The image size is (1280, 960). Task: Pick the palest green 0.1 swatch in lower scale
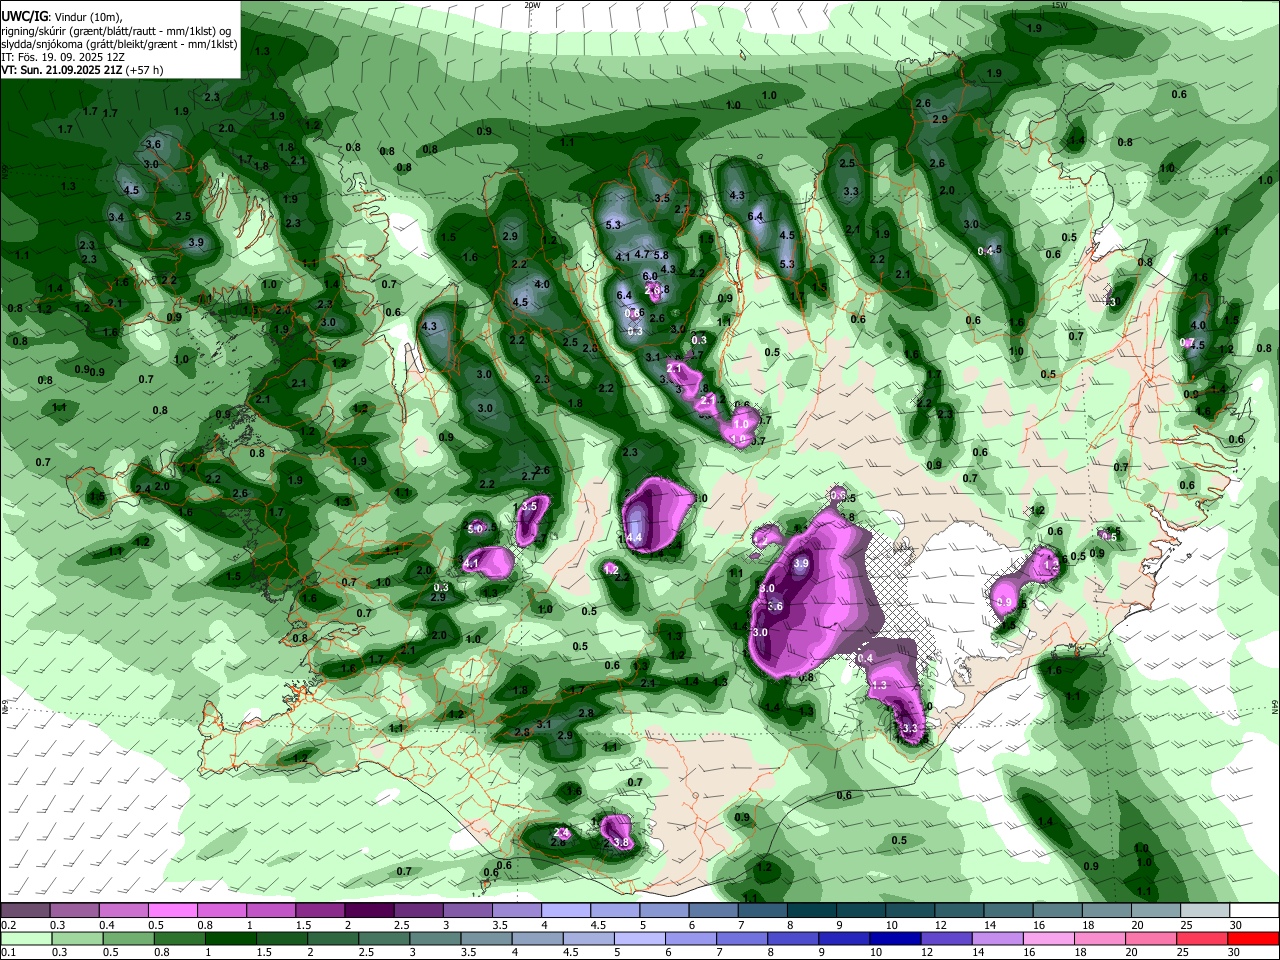[24, 938]
